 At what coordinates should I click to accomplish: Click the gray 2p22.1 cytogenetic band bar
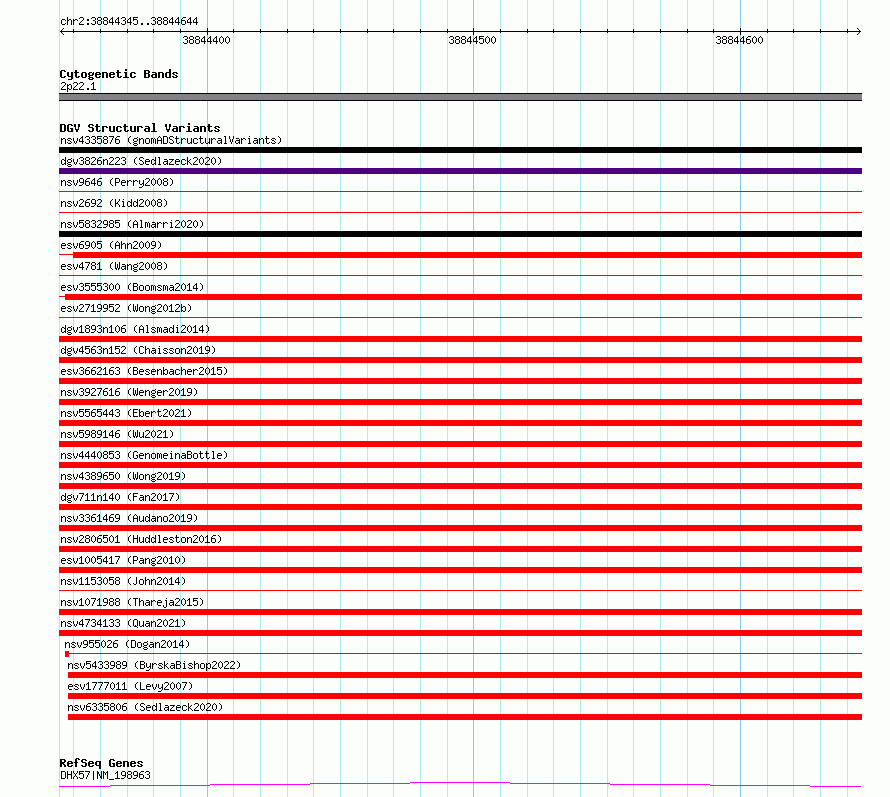click(460, 97)
